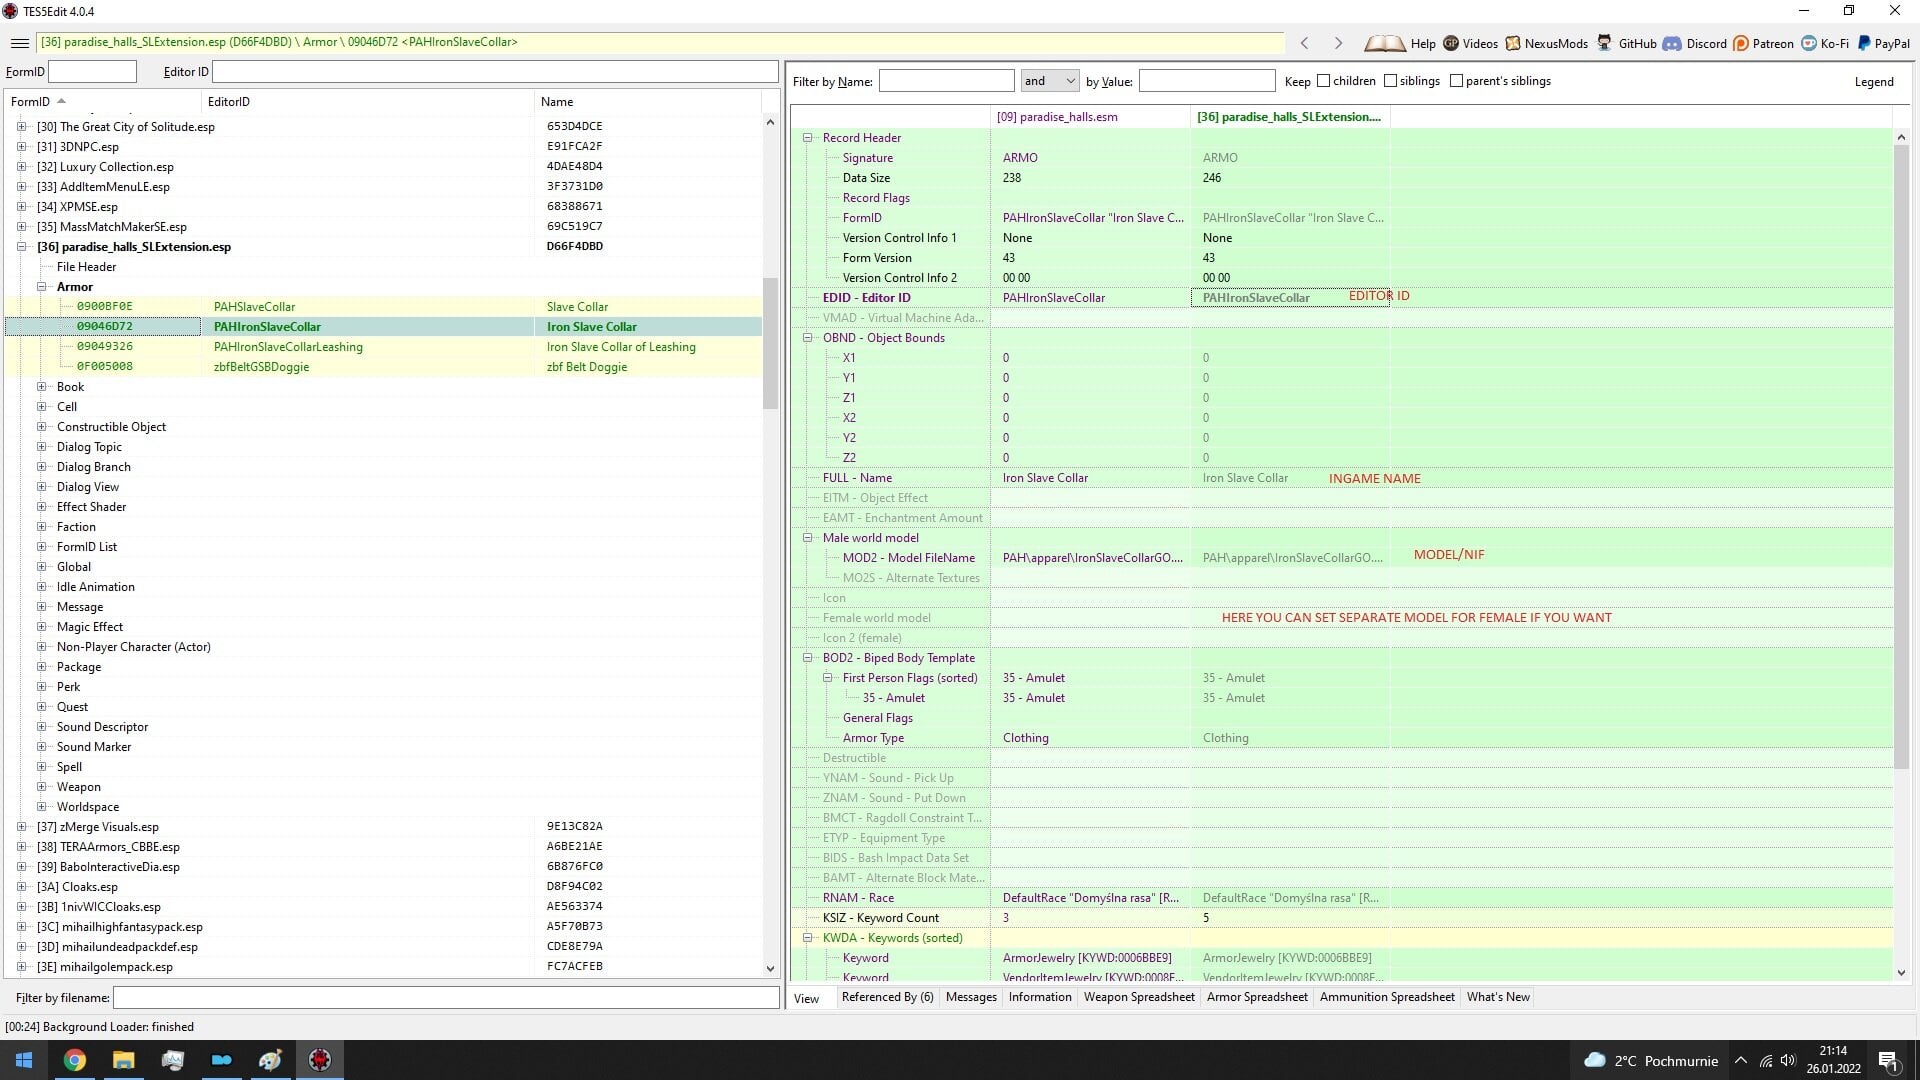Collapse the Armor group node

(42, 287)
